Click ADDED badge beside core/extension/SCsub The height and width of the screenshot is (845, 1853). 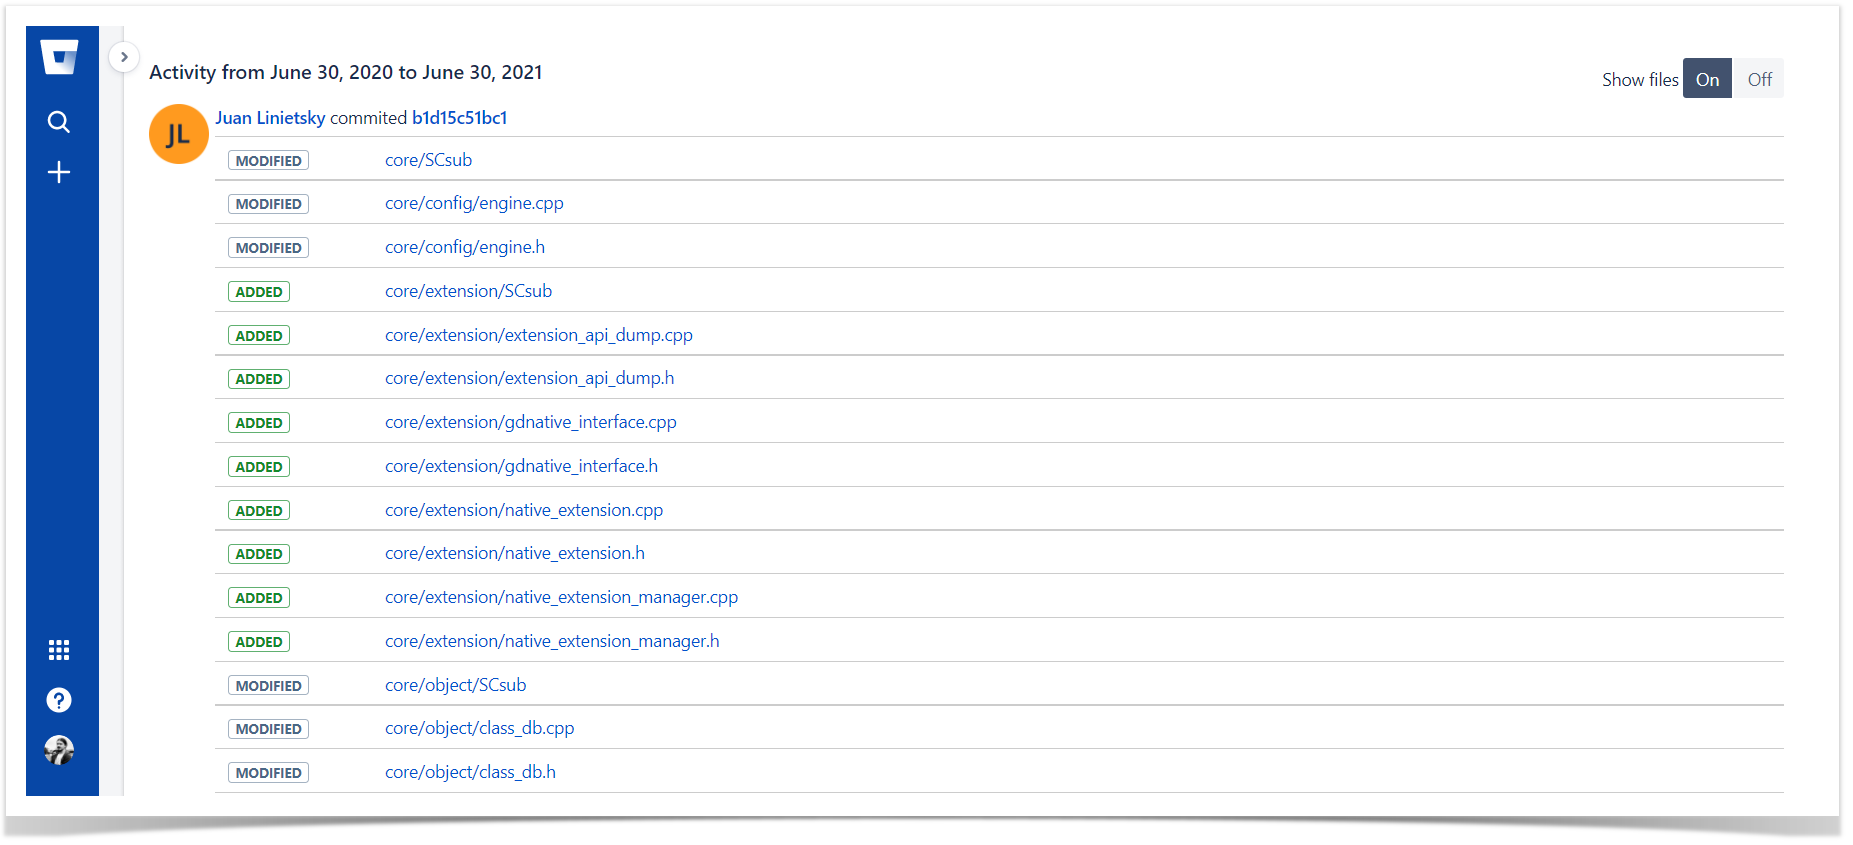259,292
